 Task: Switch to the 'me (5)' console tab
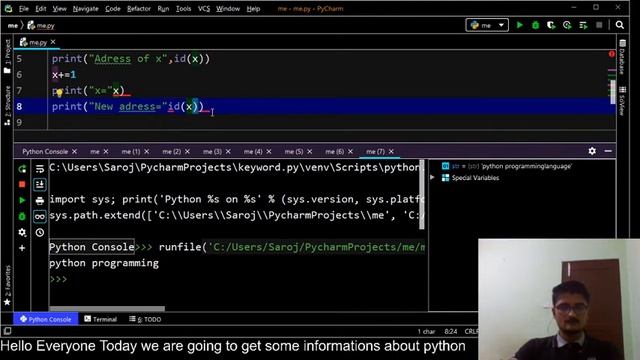[x=294, y=151]
